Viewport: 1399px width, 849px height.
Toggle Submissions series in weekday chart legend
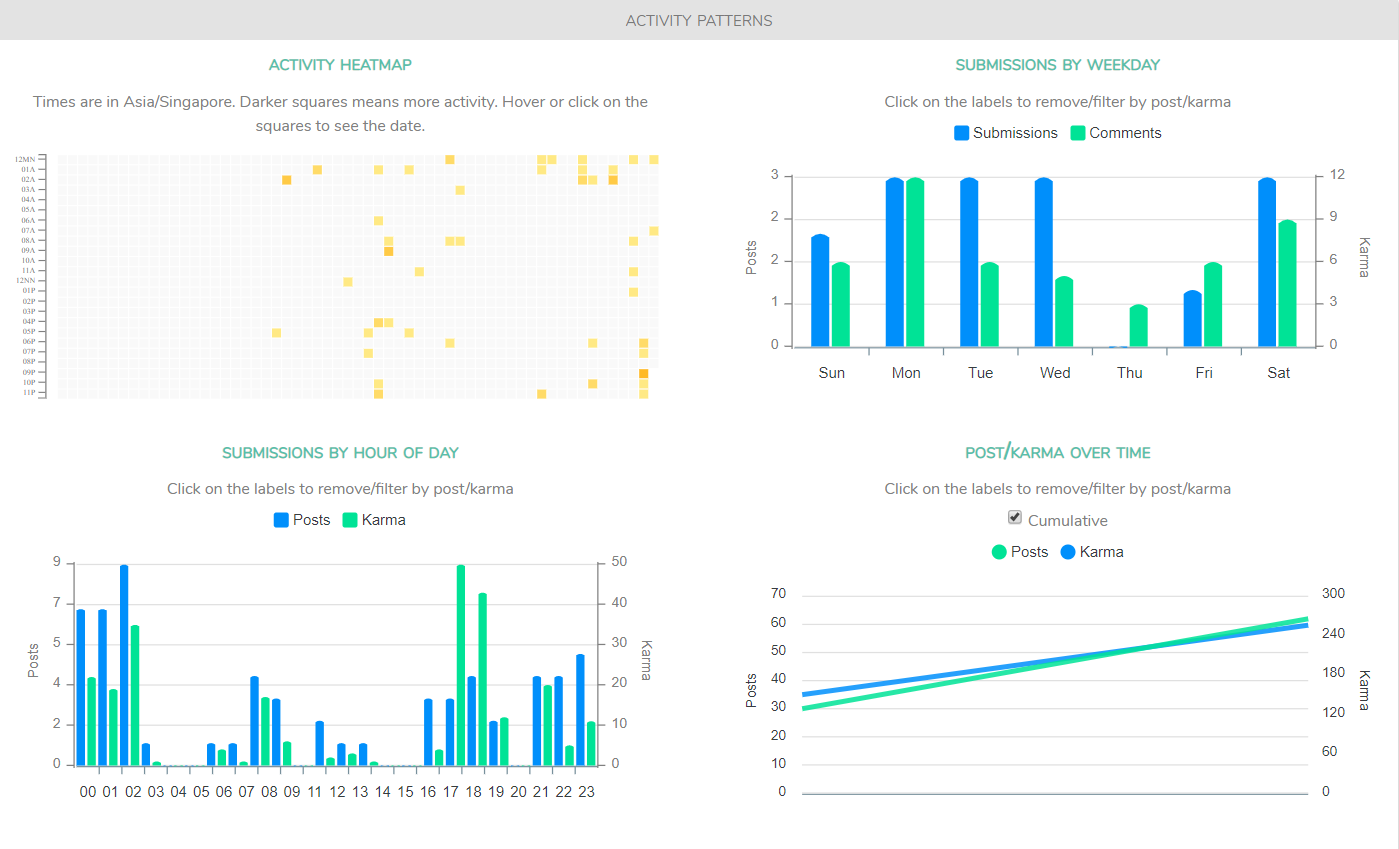(1006, 133)
